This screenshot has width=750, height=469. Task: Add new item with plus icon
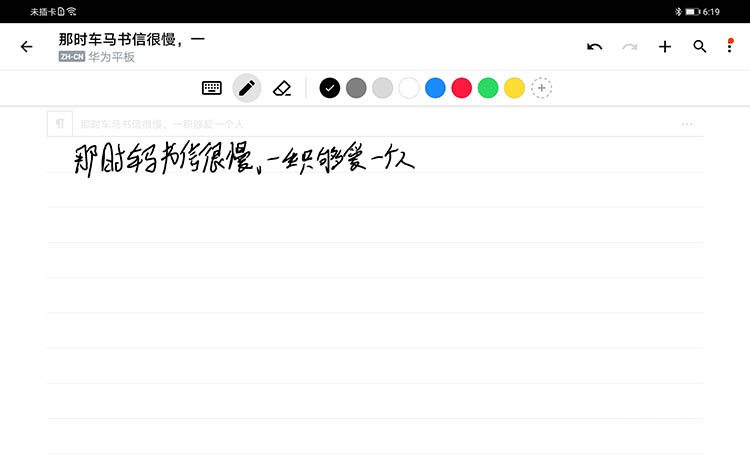click(x=665, y=46)
